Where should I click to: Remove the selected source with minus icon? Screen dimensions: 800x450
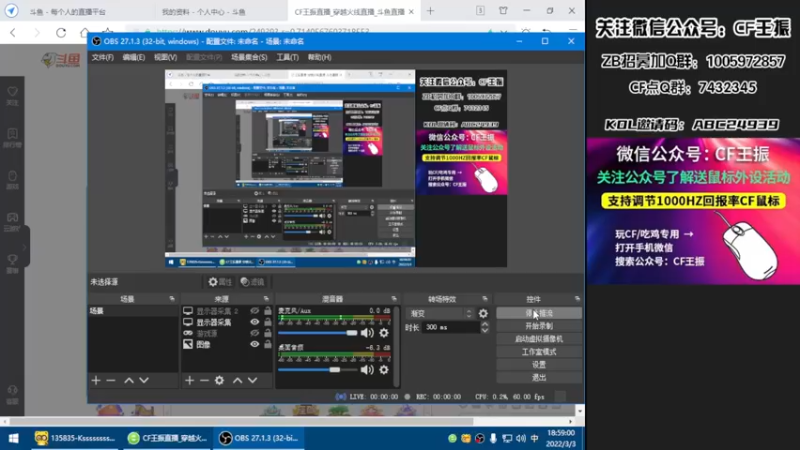pos(204,380)
